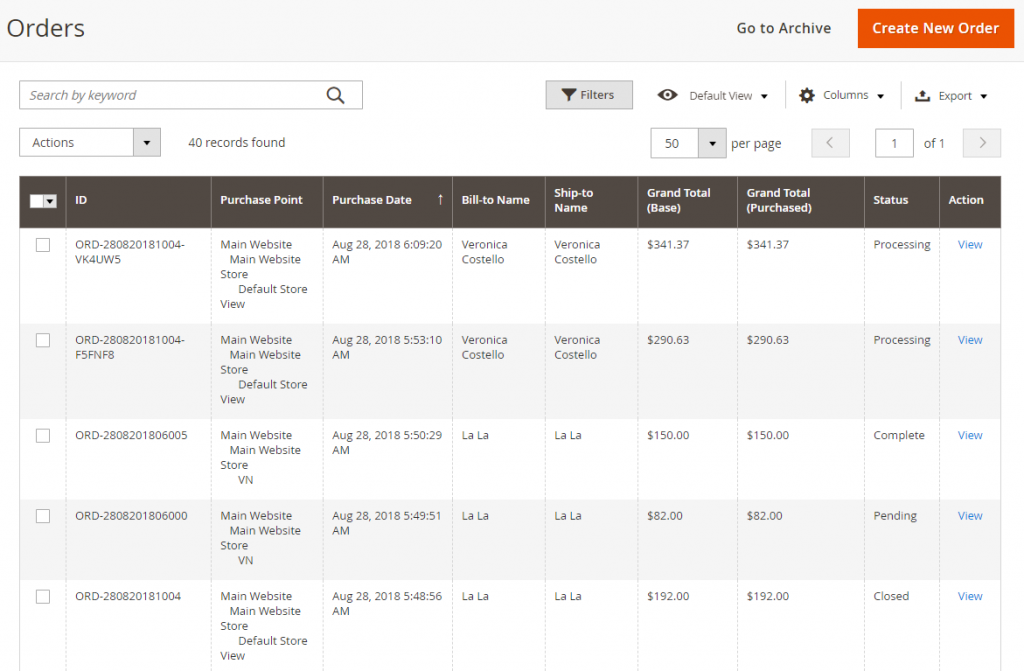Click Create New Order button
1024x671 pixels.
coord(935,28)
